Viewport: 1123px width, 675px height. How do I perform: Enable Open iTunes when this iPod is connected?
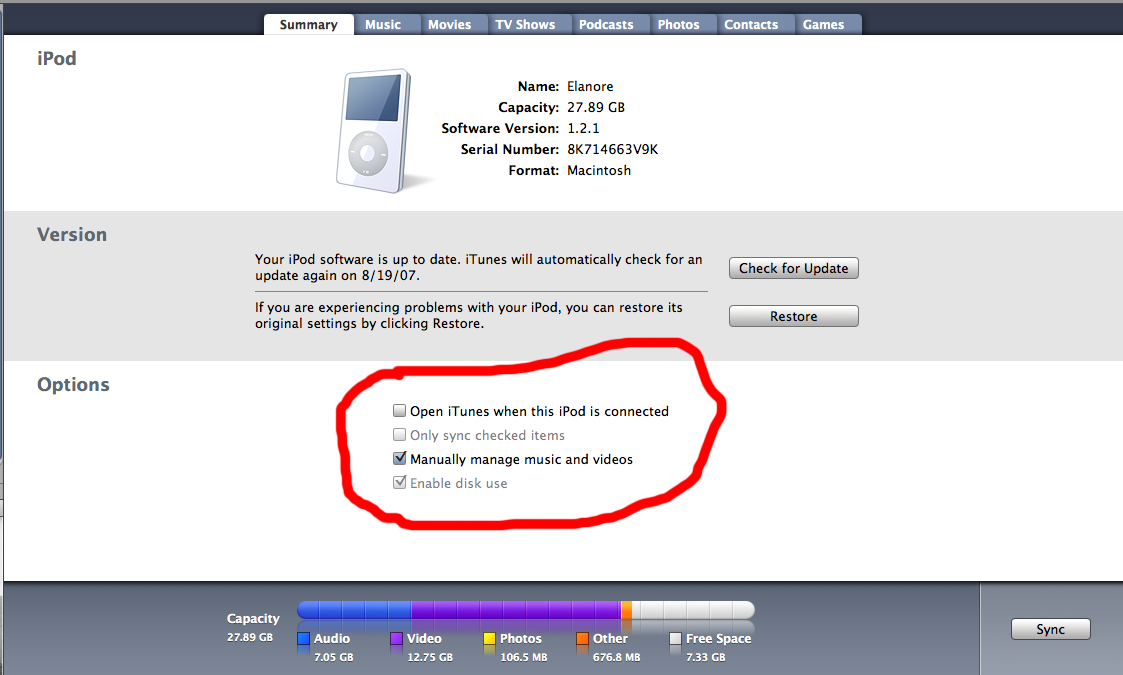click(x=400, y=411)
